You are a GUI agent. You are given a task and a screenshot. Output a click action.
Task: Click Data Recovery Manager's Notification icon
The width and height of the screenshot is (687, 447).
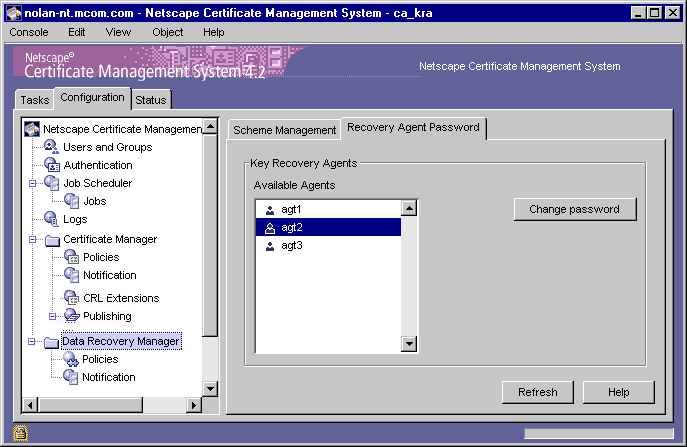coord(71,377)
